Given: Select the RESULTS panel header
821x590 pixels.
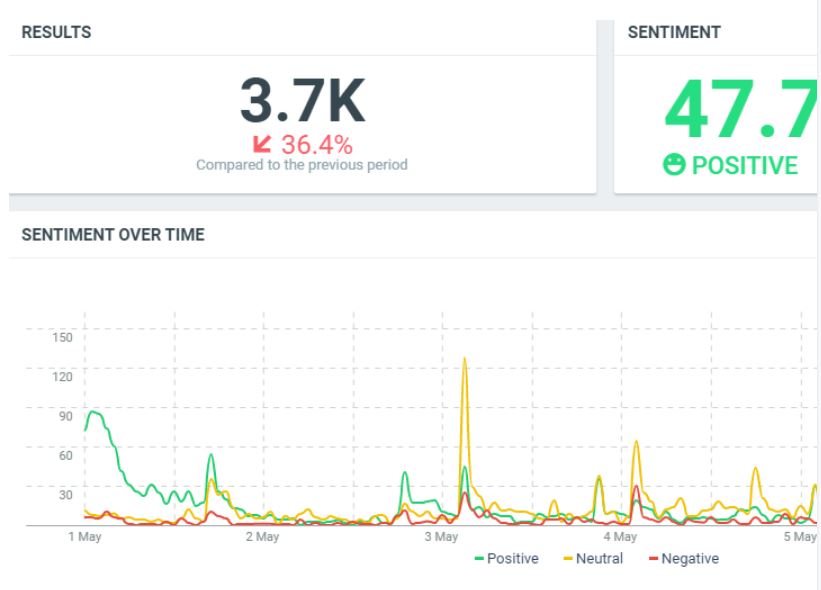Looking at the screenshot, I should (56, 32).
